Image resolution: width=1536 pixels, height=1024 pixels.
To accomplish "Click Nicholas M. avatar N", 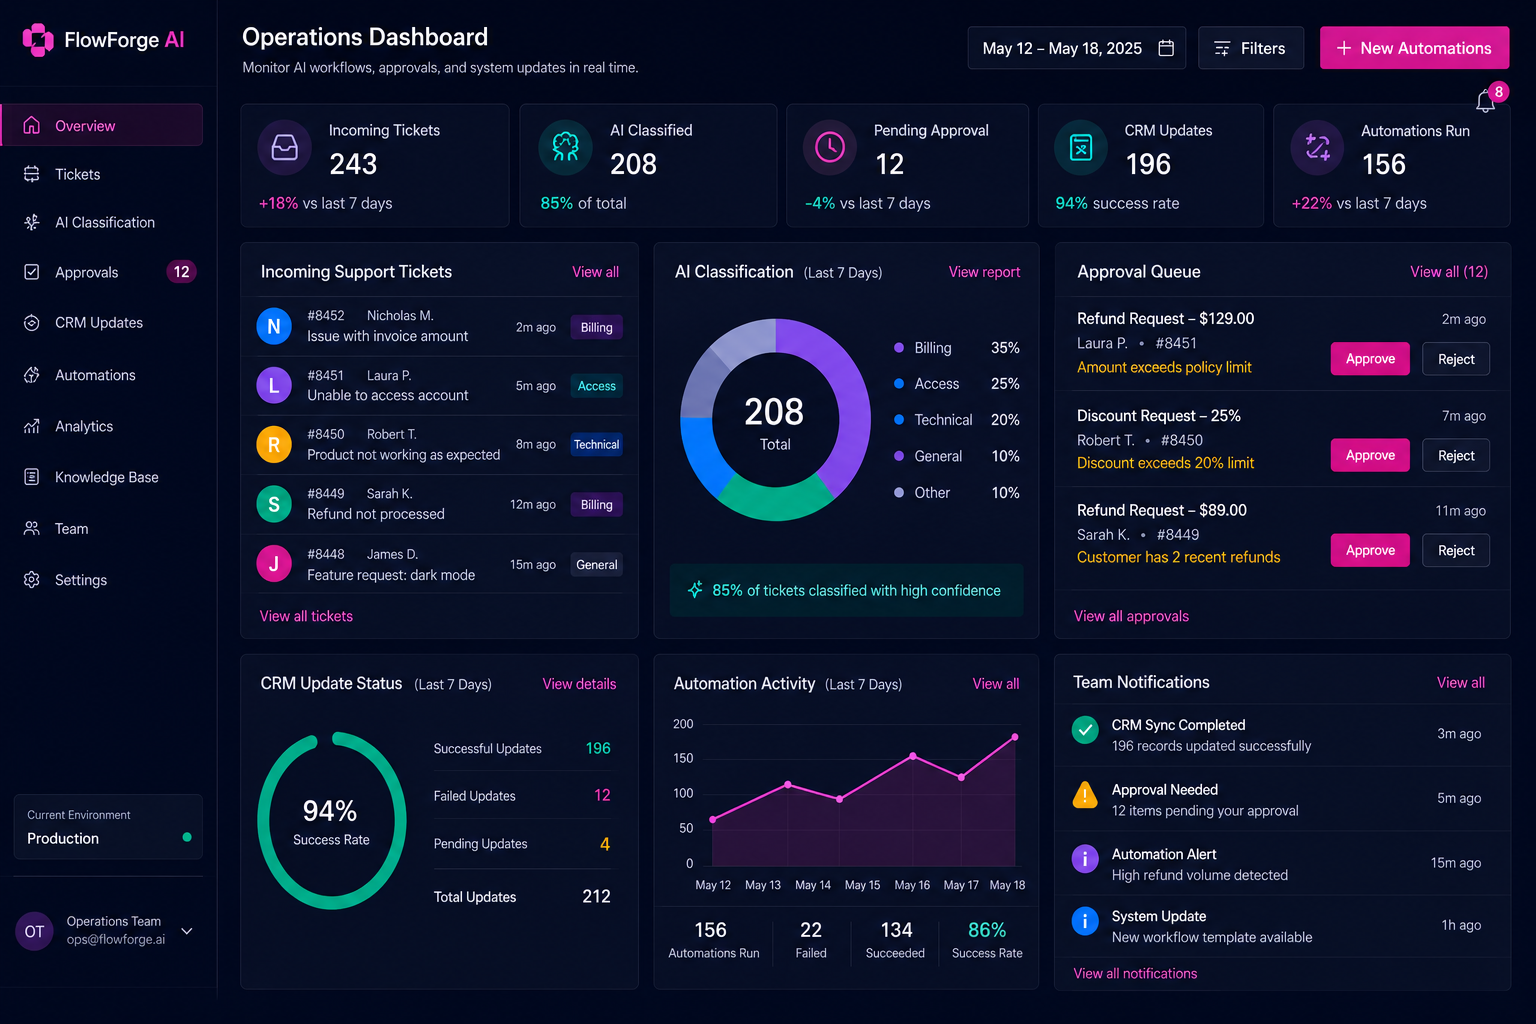I will click(274, 326).
